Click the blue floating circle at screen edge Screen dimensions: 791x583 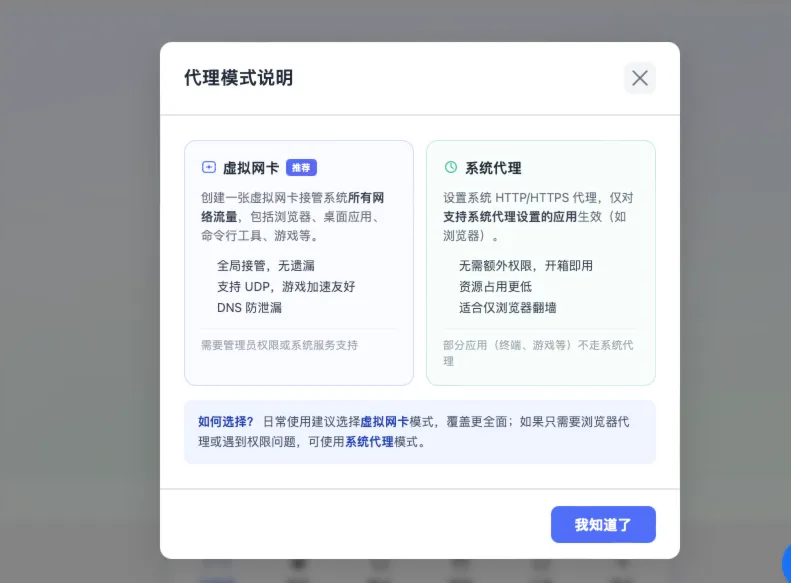786,563
